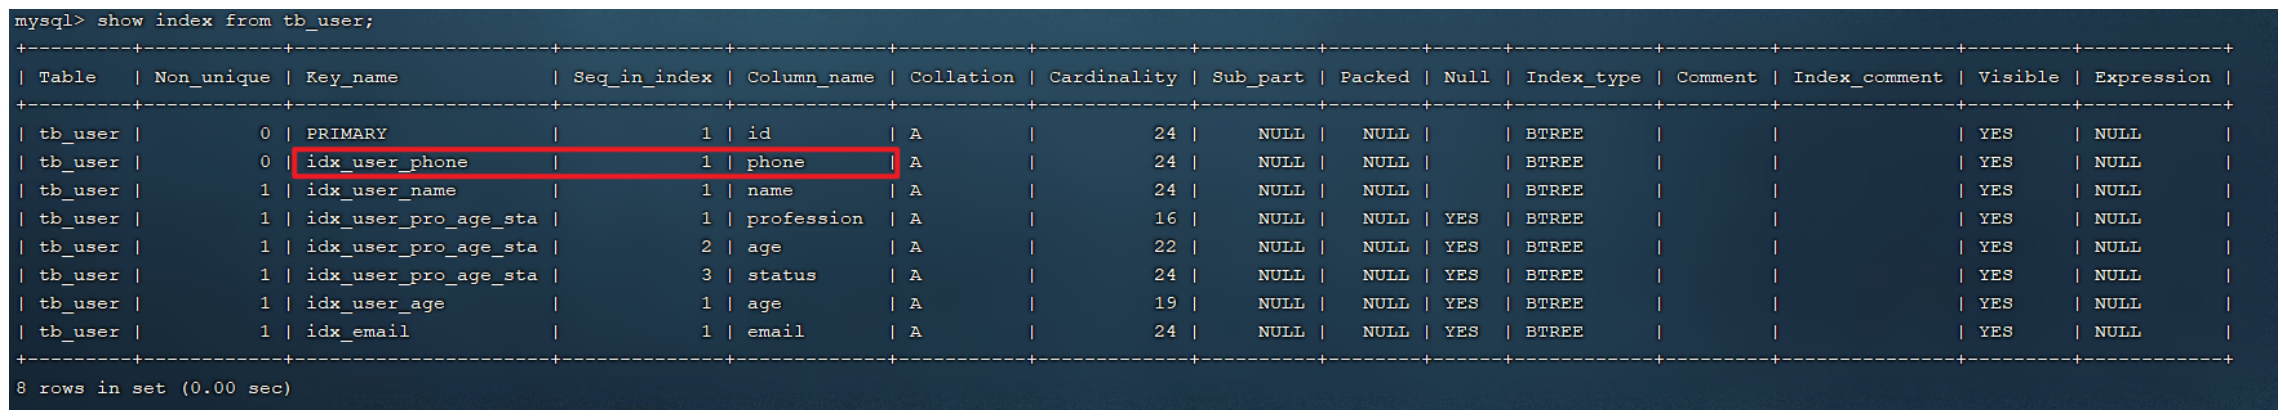Click the Expression column header
The image size is (2283, 419).
pos(2151,77)
